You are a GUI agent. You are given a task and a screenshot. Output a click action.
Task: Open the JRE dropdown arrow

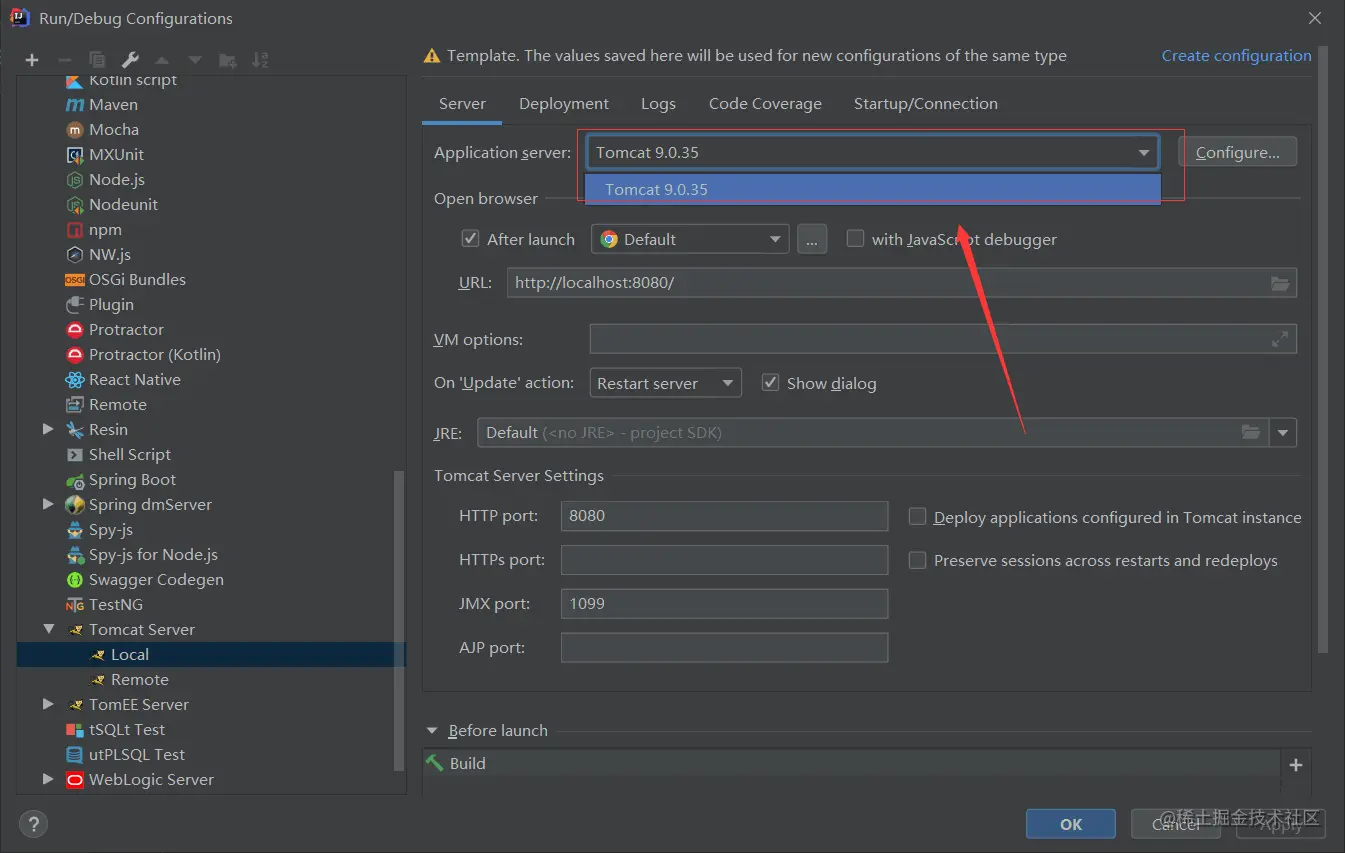[1284, 433]
